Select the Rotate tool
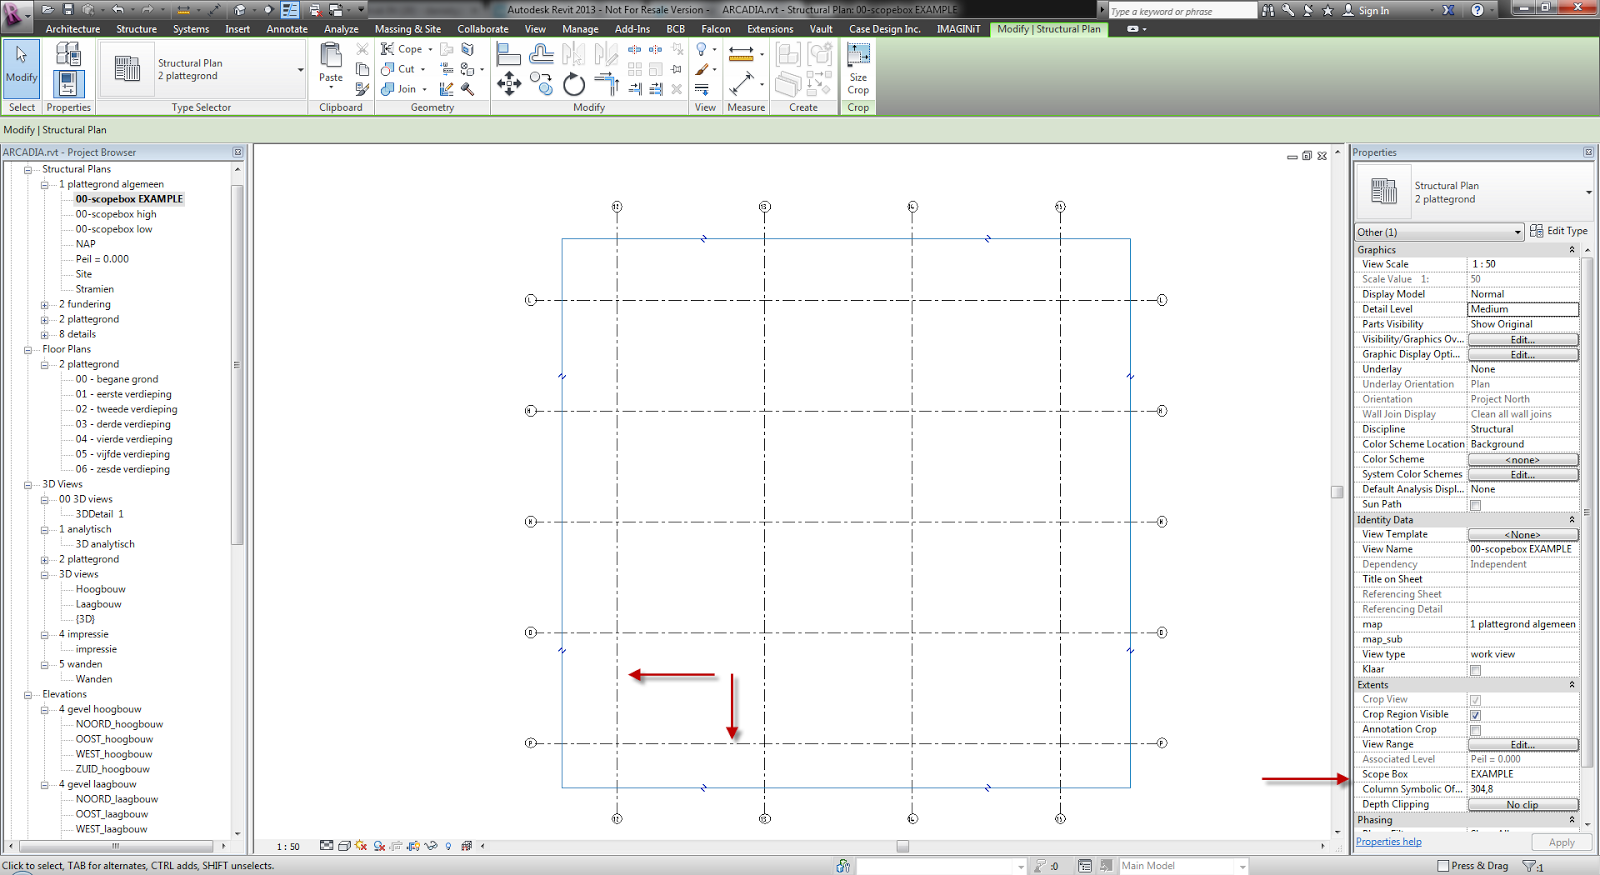This screenshot has height=875, width=1600. click(574, 84)
